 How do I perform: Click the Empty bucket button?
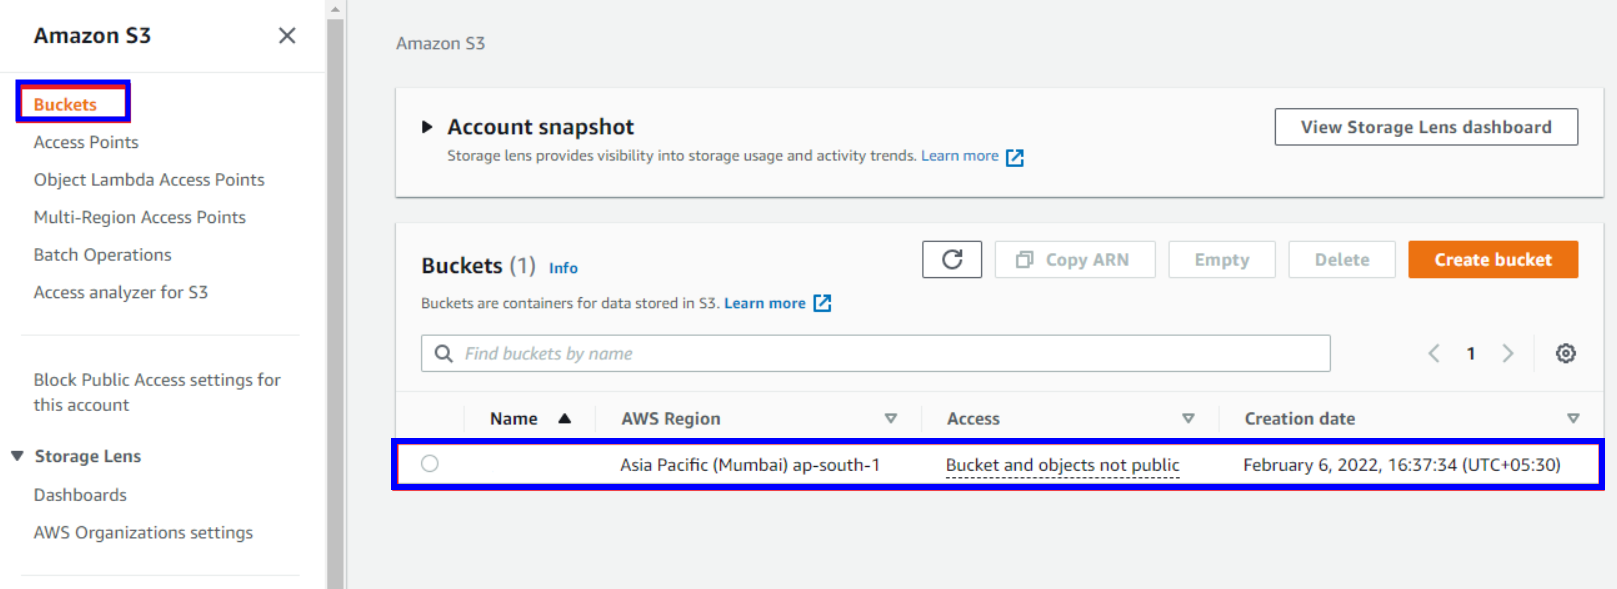tap(1222, 260)
